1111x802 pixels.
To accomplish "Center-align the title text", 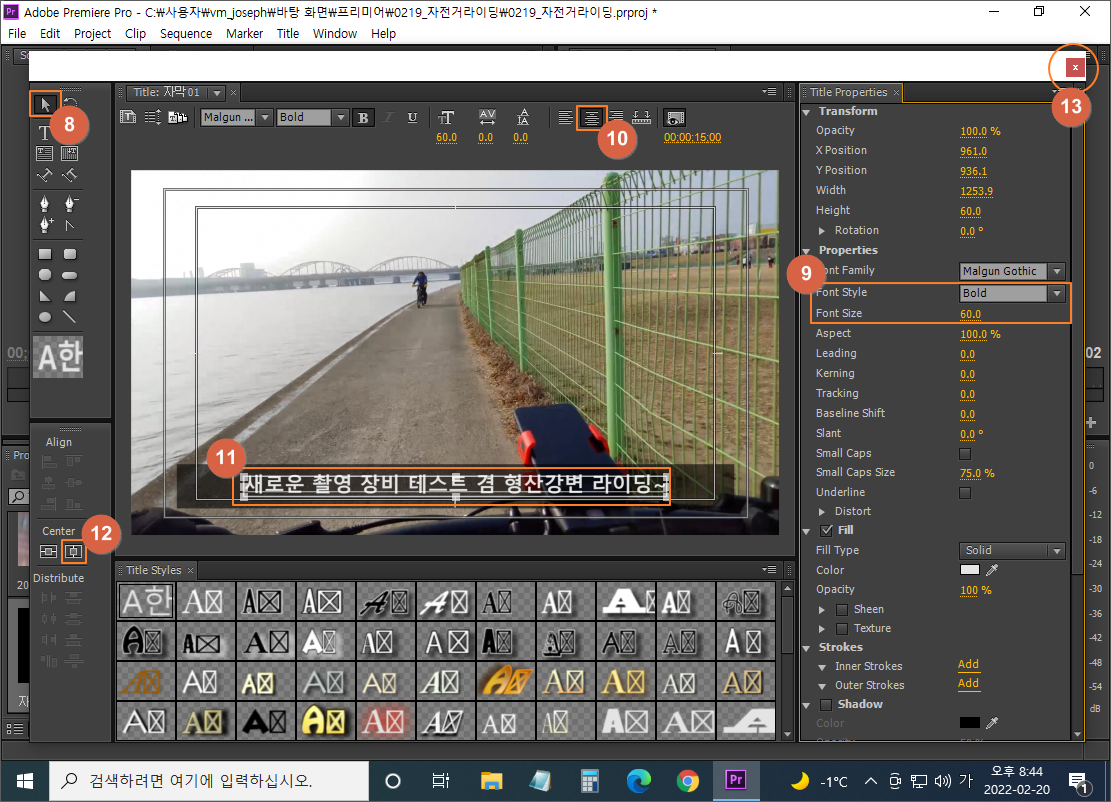I will (x=591, y=118).
